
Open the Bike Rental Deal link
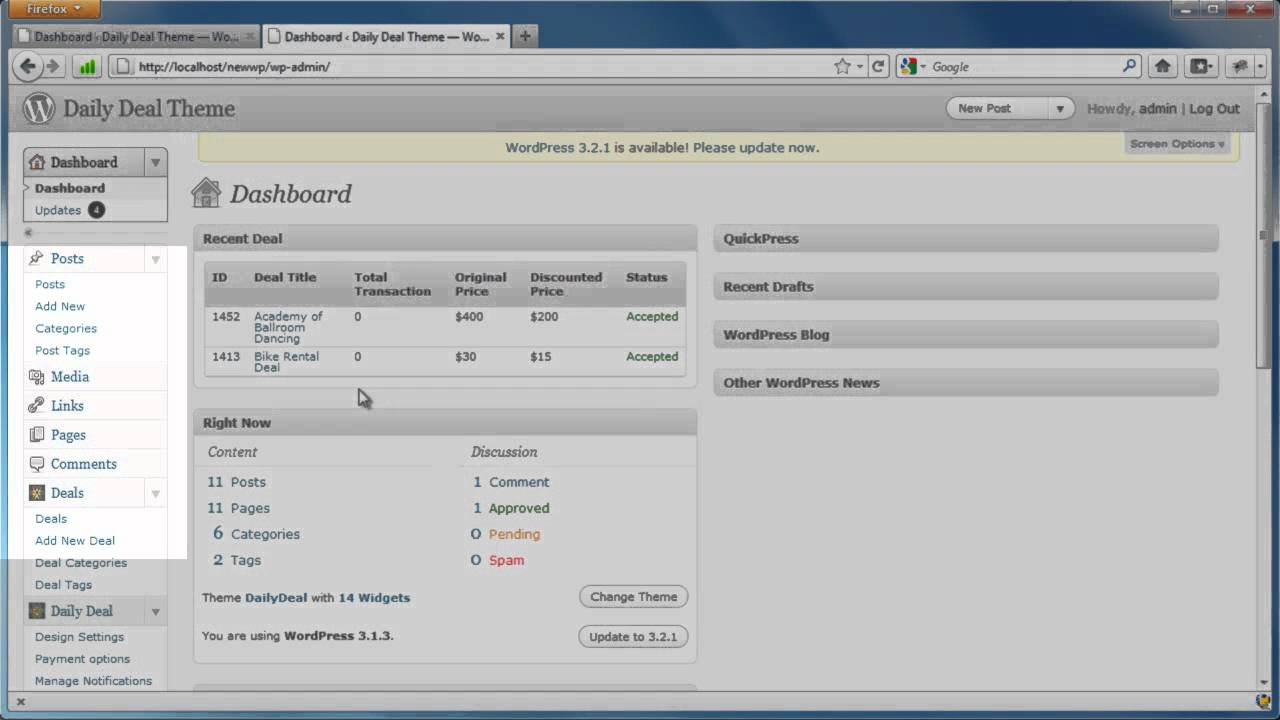288,361
